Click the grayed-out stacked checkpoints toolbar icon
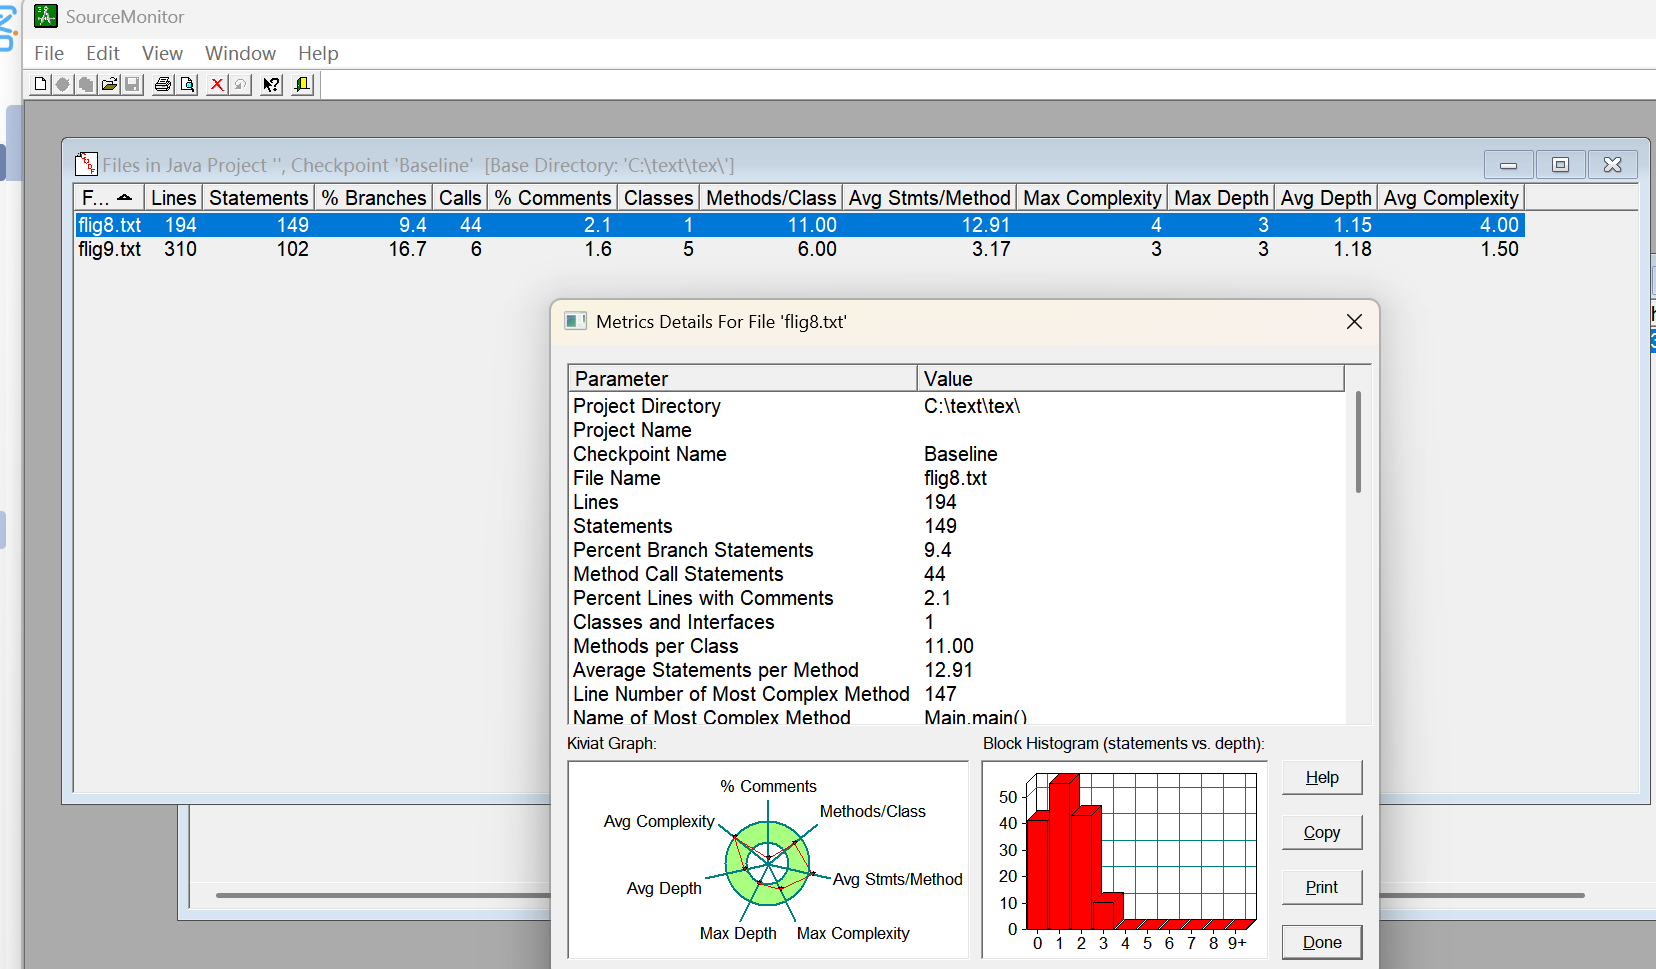This screenshot has width=1656, height=969. pos(86,85)
